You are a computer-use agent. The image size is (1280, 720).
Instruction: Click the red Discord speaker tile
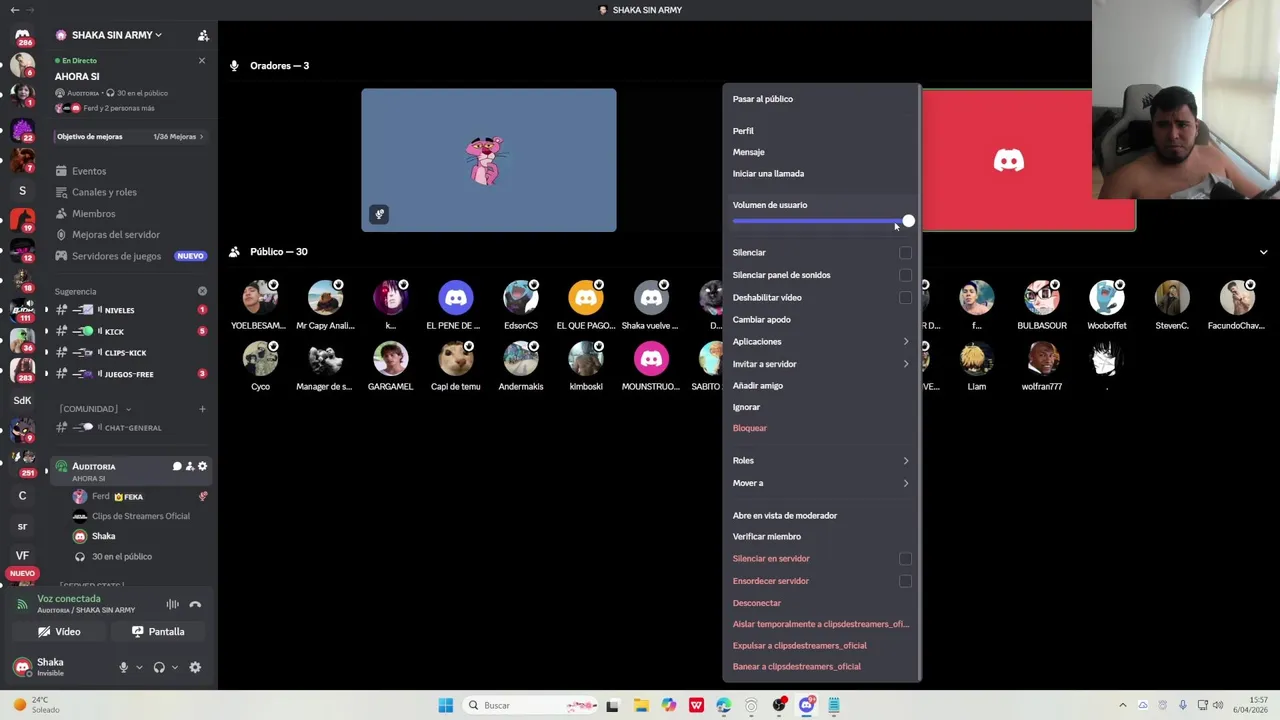coord(1008,160)
